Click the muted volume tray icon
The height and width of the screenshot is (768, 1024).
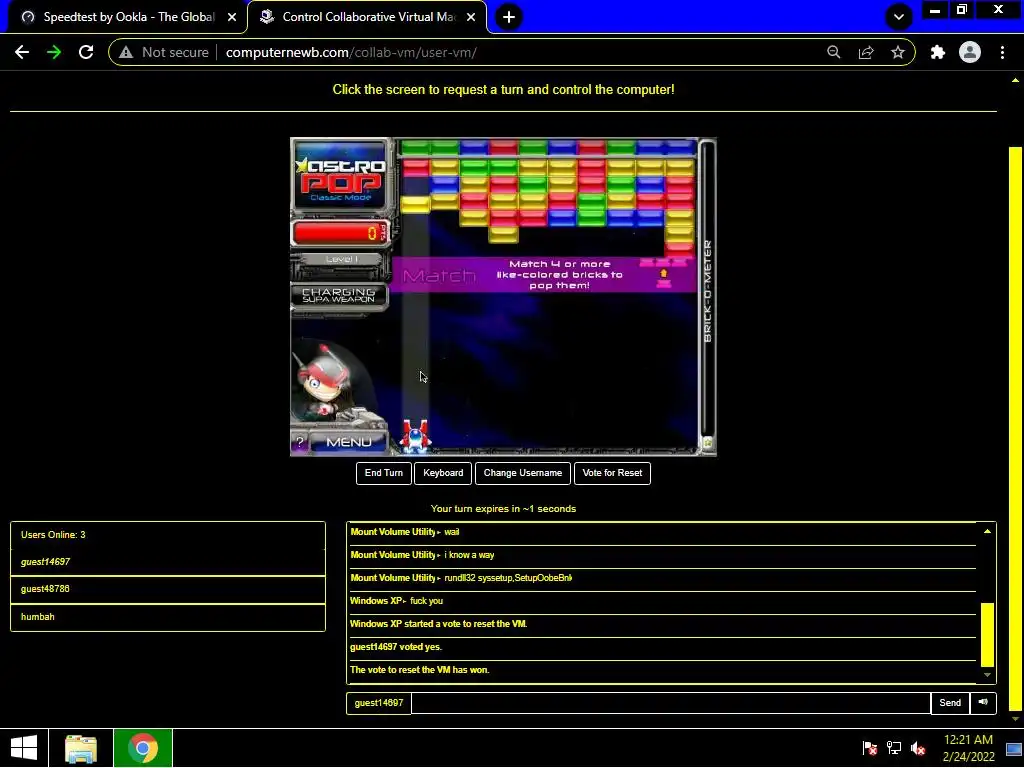point(918,748)
